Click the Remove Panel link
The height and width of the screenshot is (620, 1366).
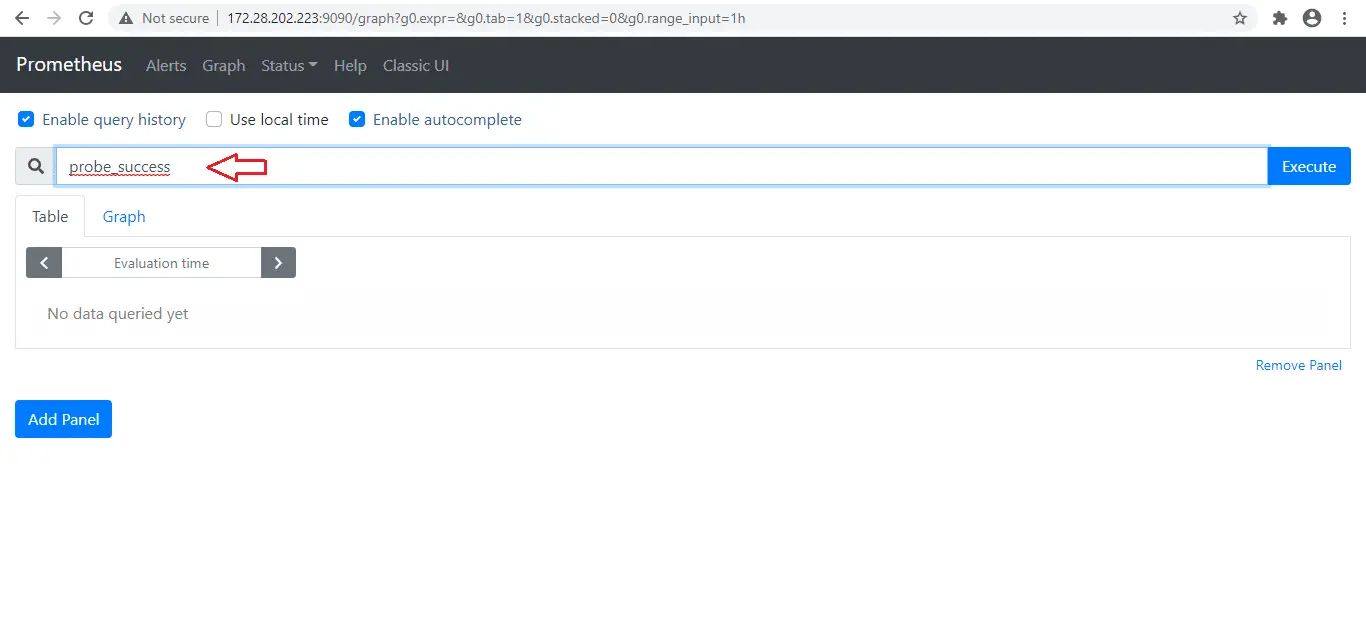click(x=1298, y=365)
